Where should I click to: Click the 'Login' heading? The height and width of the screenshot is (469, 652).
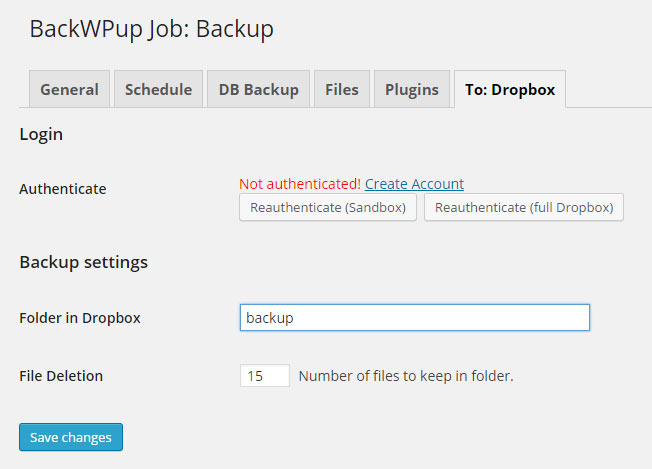tap(41, 135)
